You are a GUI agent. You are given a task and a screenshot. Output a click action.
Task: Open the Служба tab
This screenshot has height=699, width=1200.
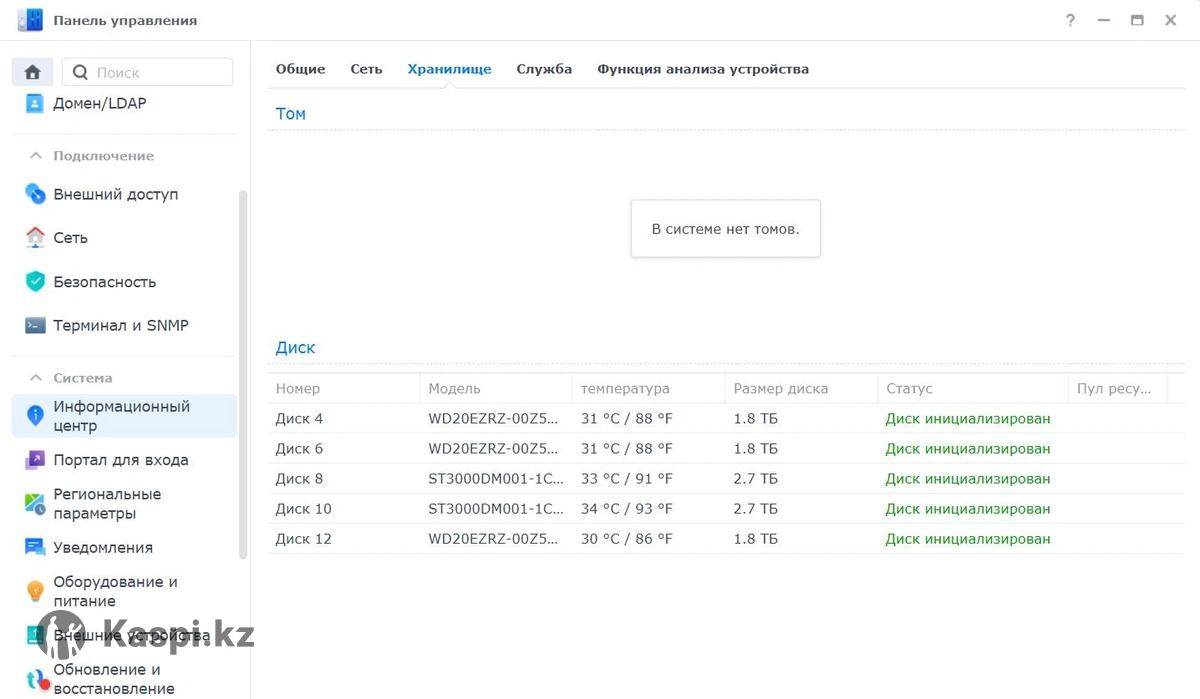tap(544, 69)
